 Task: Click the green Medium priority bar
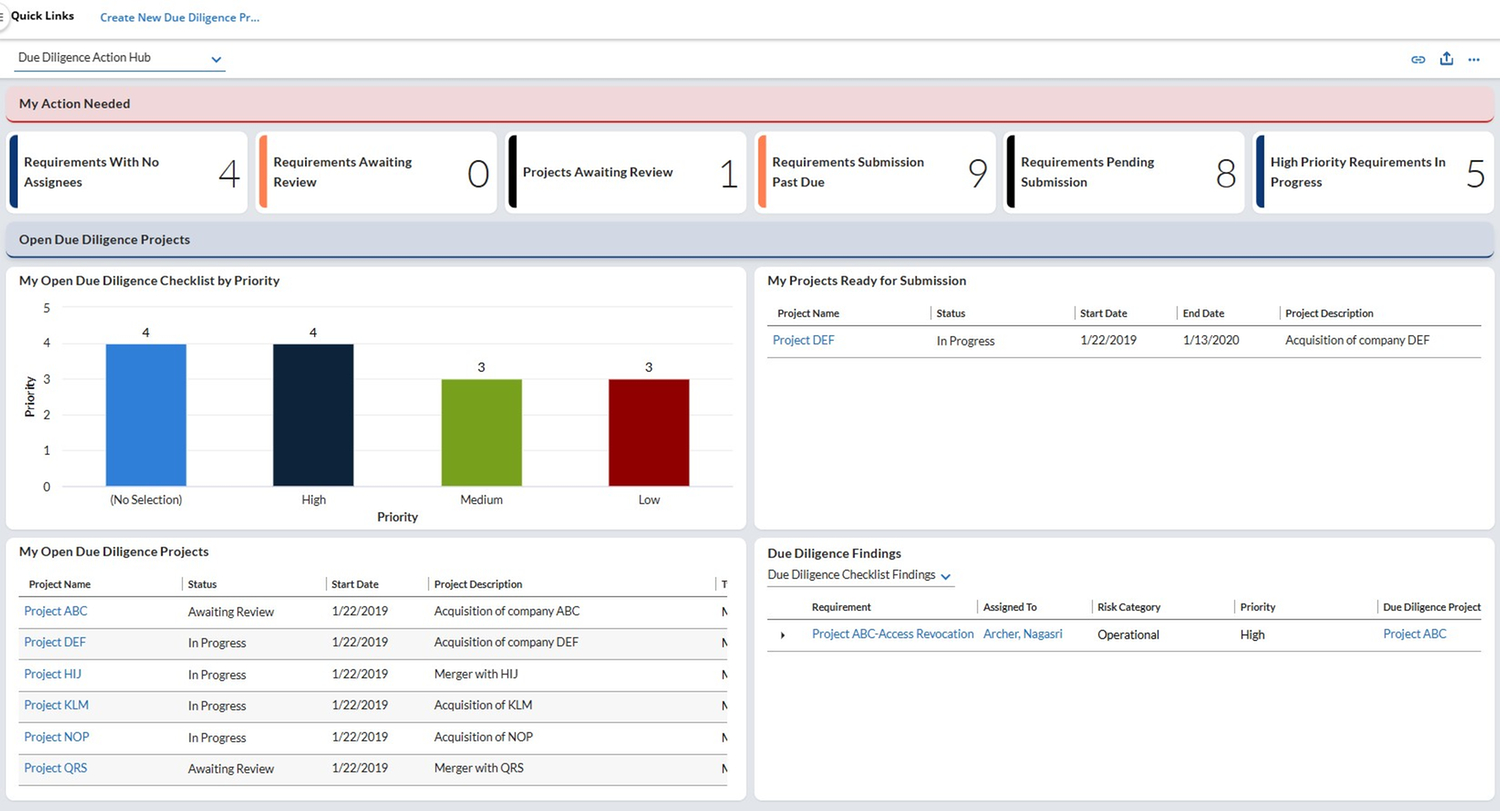coord(481,433)
